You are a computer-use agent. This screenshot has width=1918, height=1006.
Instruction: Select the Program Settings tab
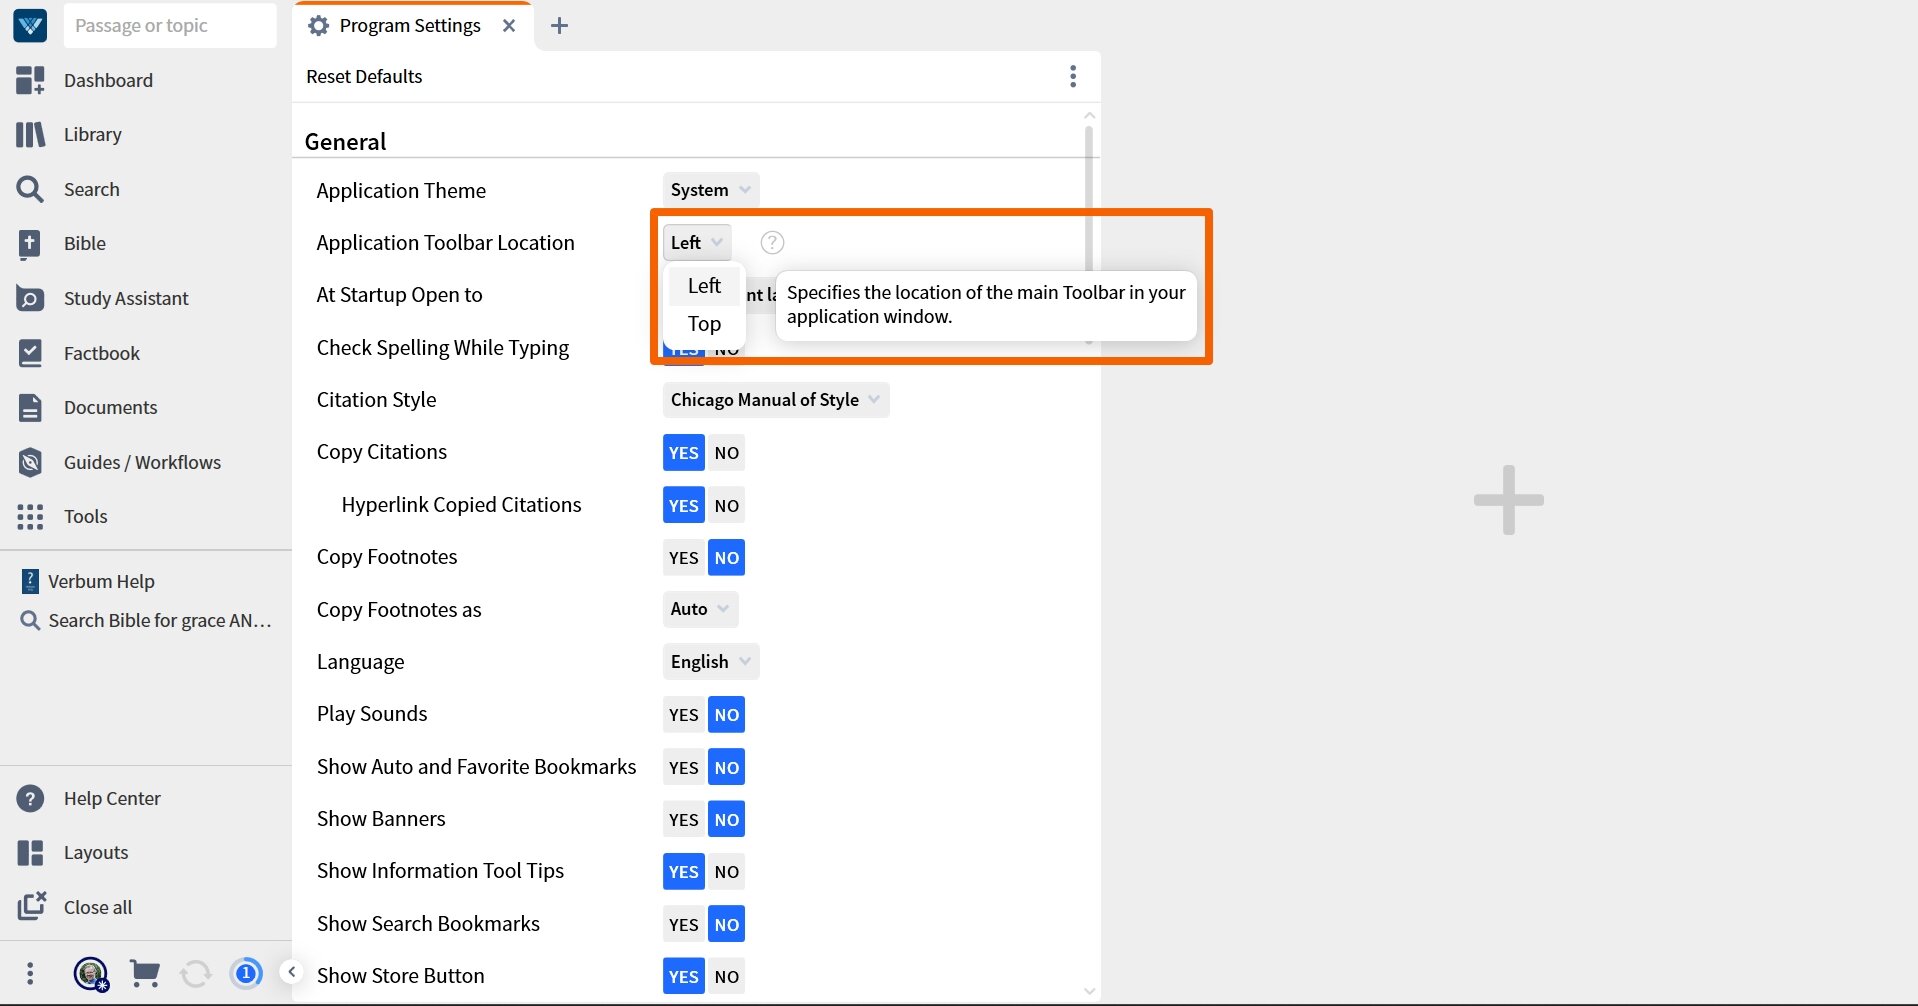[410, 25]
